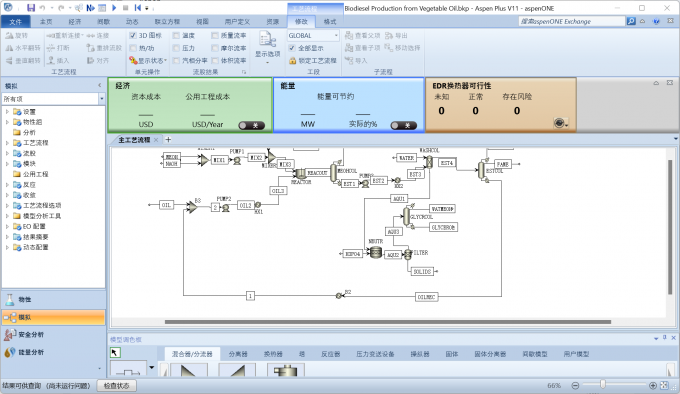Viewport: 680px width, 394px height.
Task: Open the 文件 menu tab
Action: click(16, 22)
